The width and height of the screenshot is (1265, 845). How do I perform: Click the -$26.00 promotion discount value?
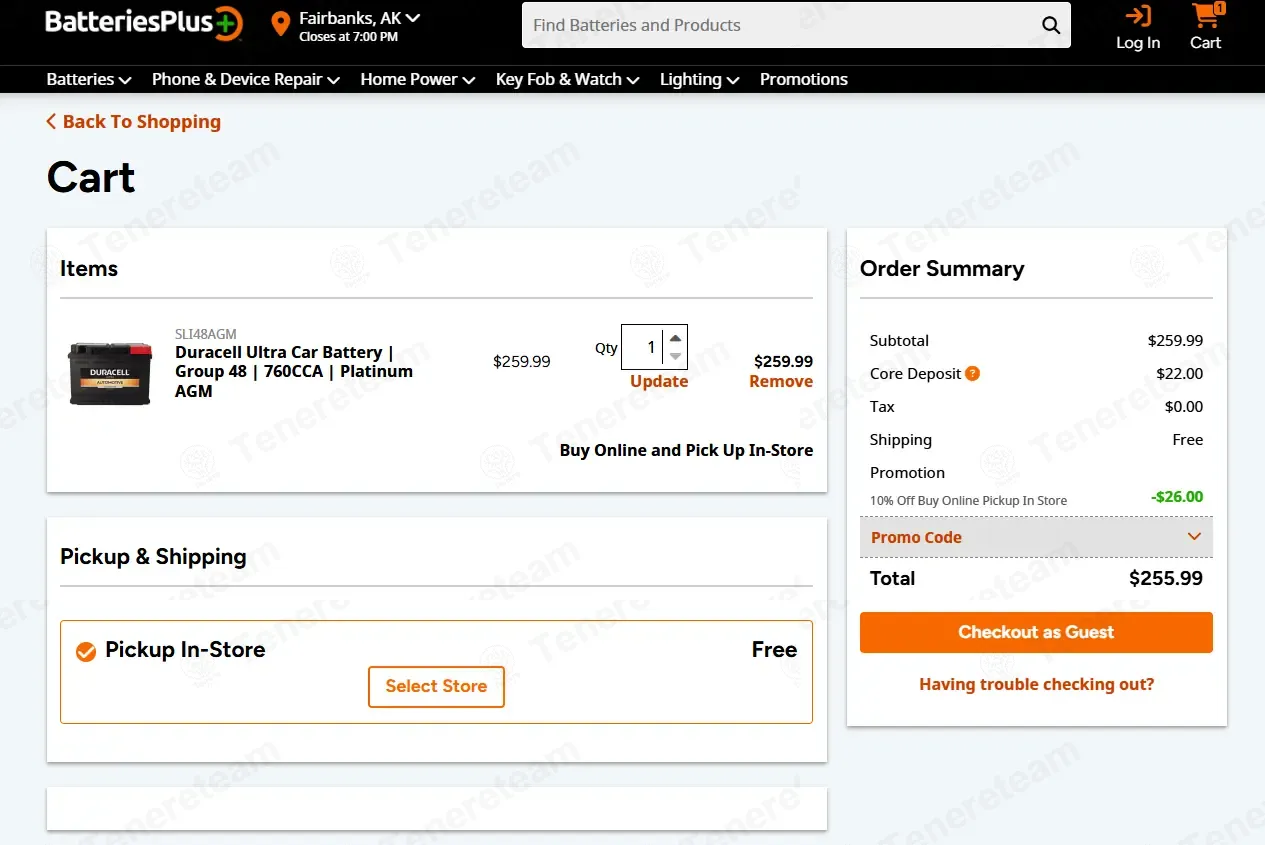click(x=1177, y=497)
